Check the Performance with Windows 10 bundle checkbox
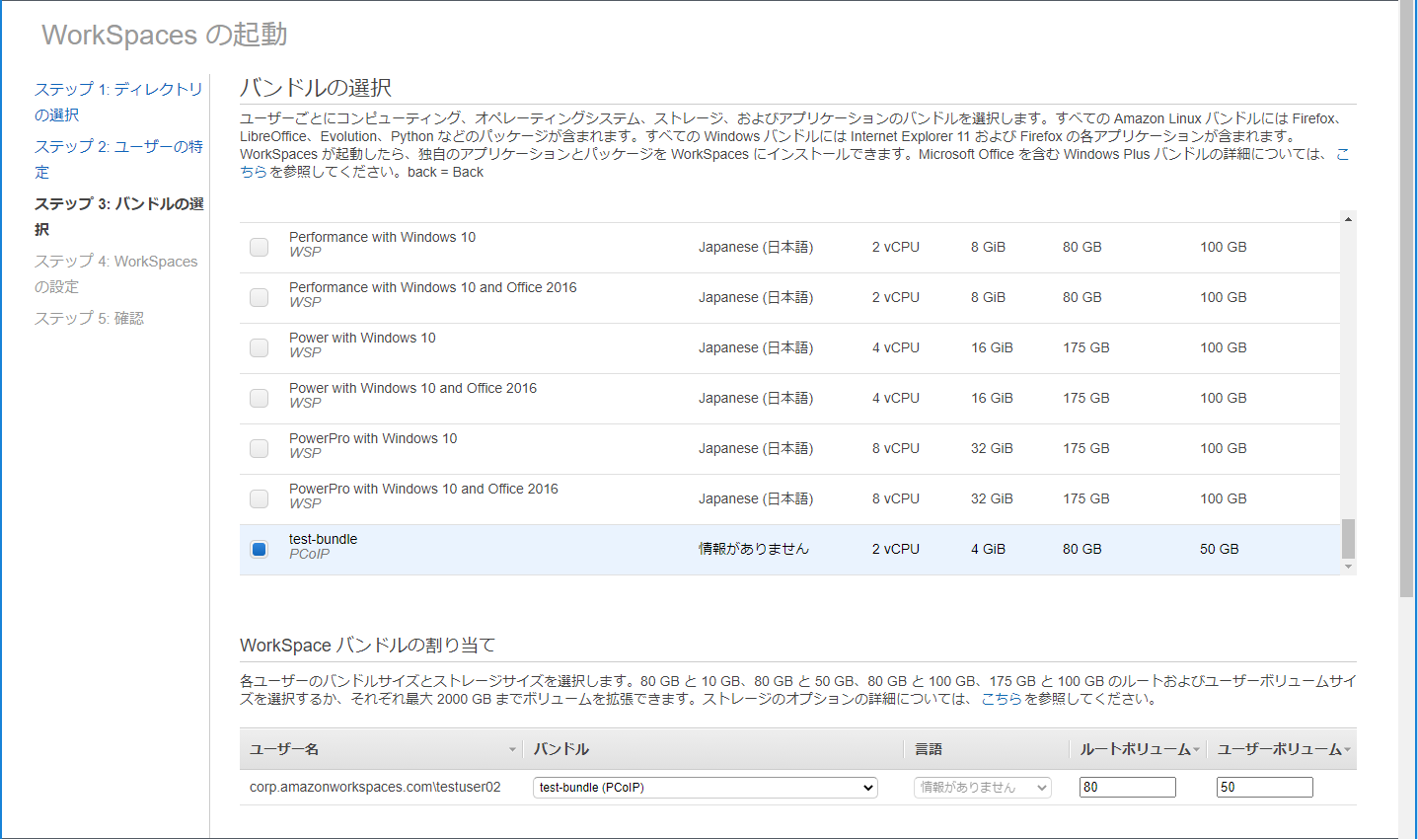 click(x=259, y=247)
